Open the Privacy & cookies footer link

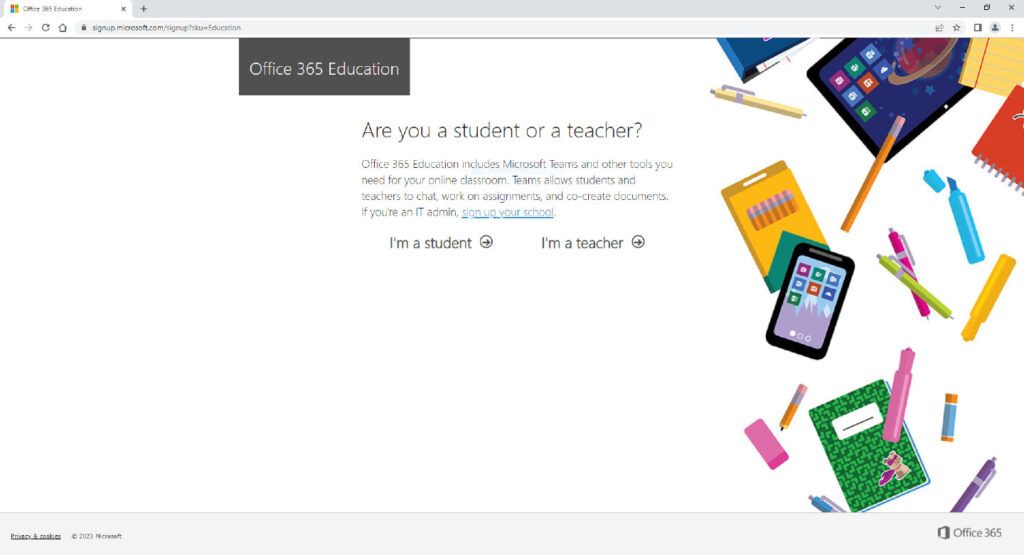[35, 536]
